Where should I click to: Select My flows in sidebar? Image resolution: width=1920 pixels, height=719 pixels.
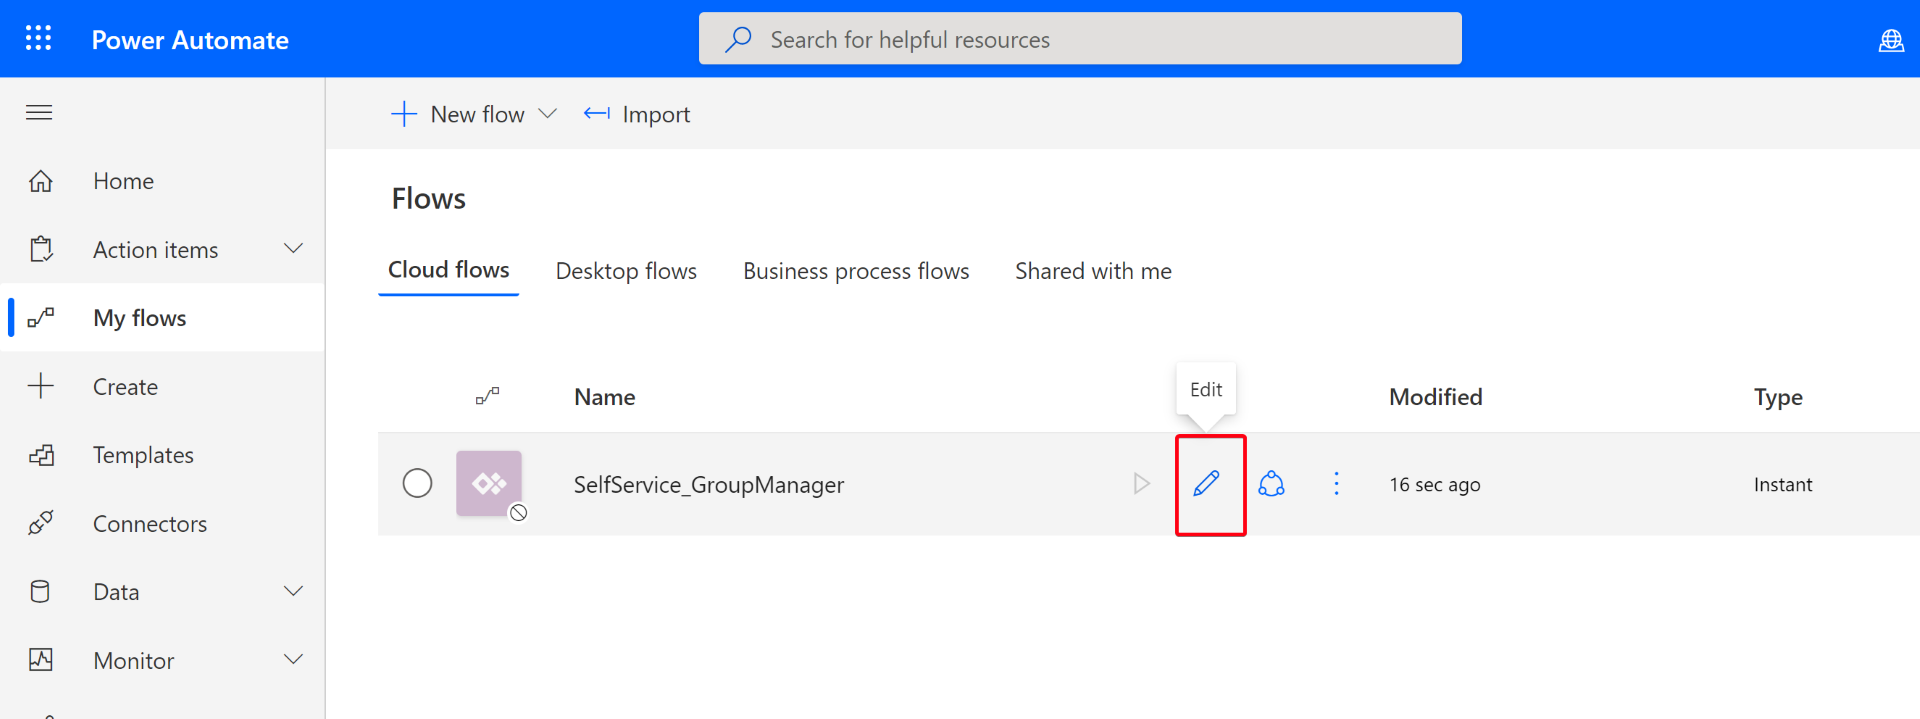coord(162,318)
